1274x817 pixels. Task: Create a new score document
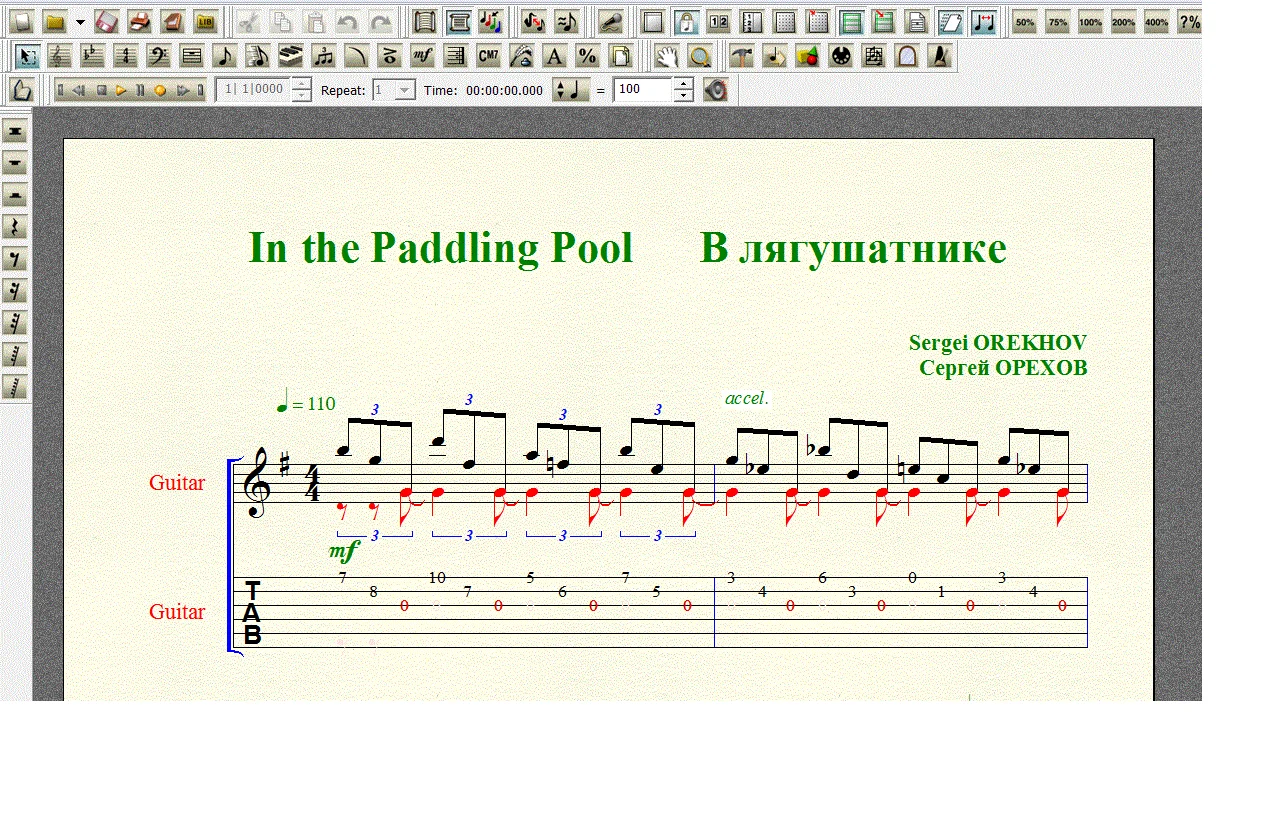click(21, 21)
